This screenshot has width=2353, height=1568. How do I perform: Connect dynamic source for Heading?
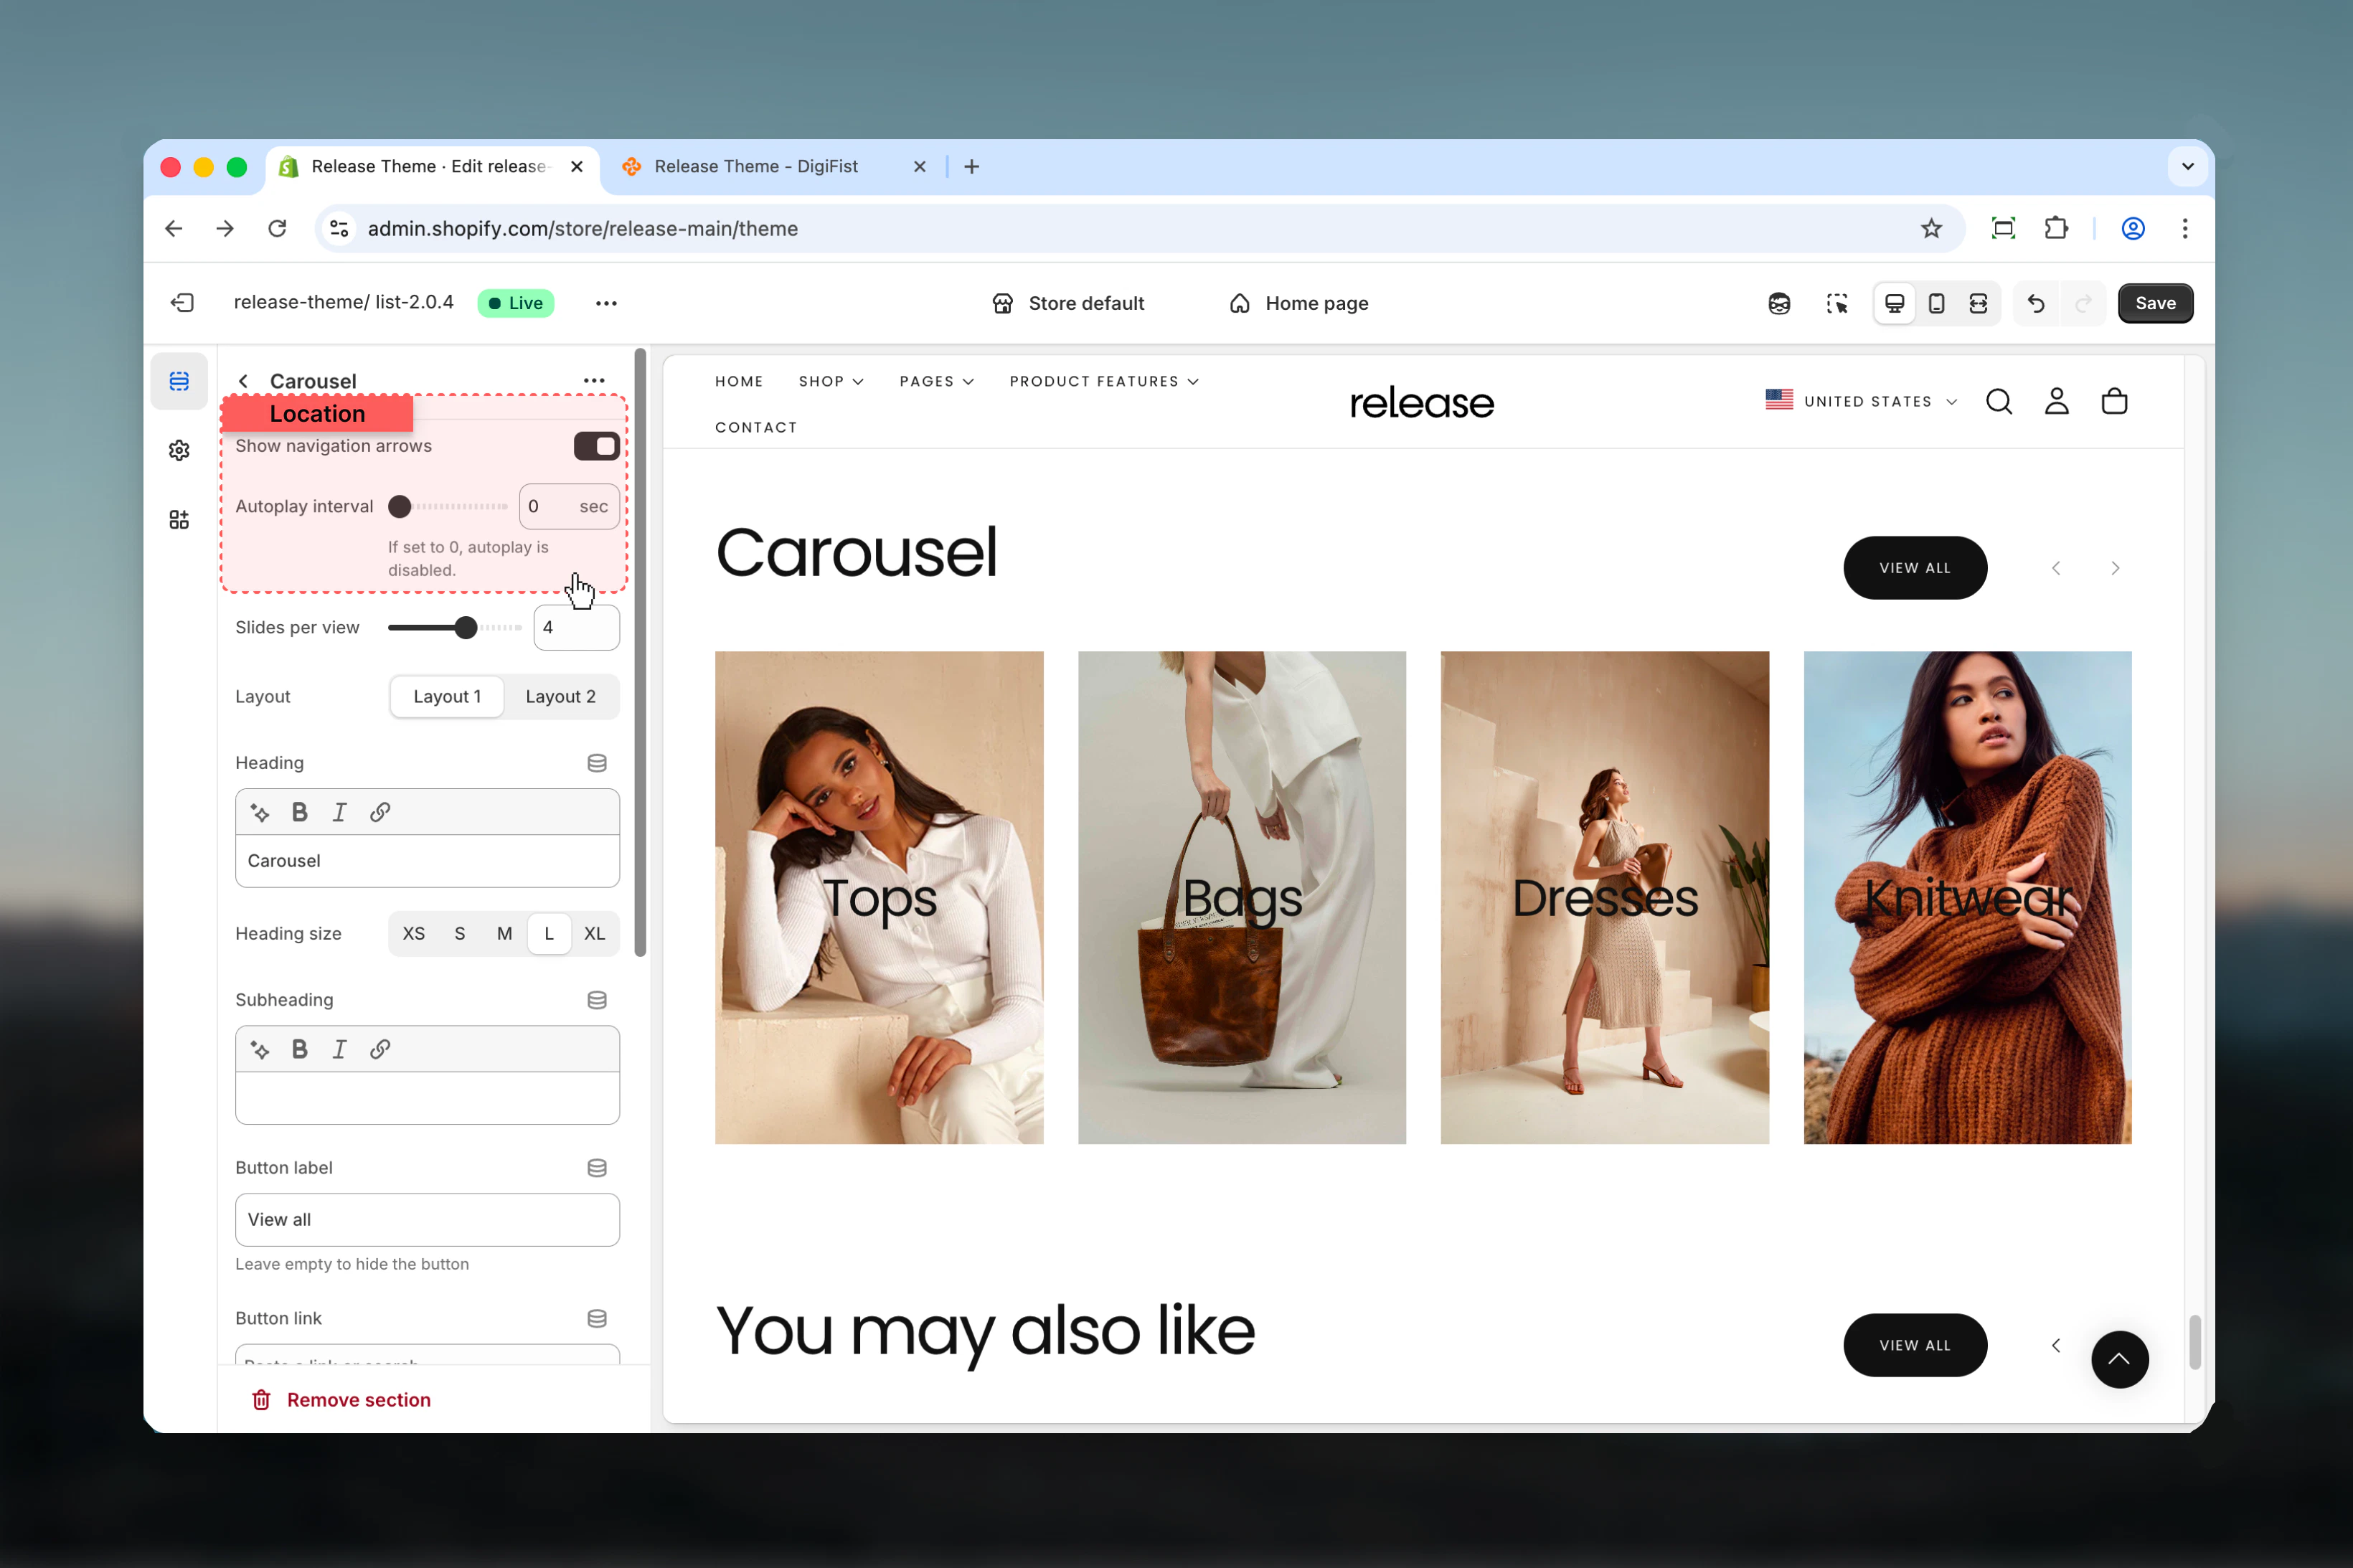point(597,763)
